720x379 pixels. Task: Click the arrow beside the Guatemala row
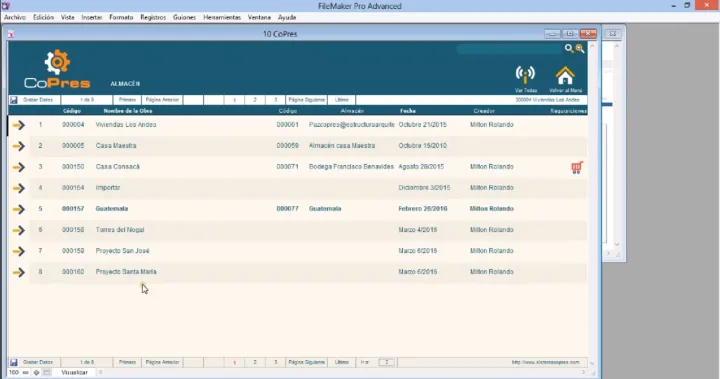(x=18, y=209)
